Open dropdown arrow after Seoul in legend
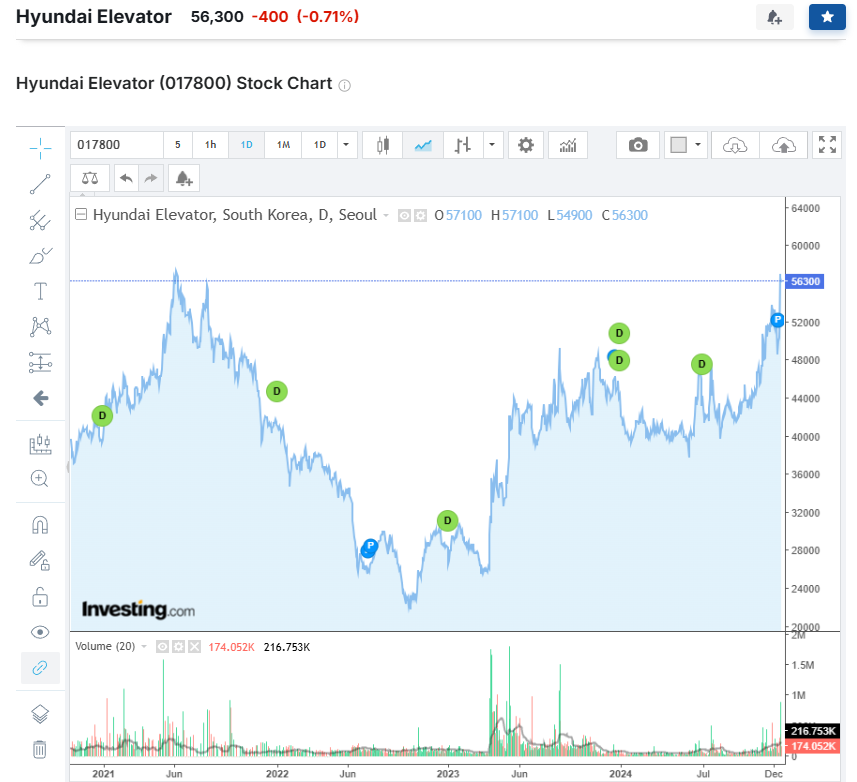This screenshot has height=782, width=857. (386, 215)
